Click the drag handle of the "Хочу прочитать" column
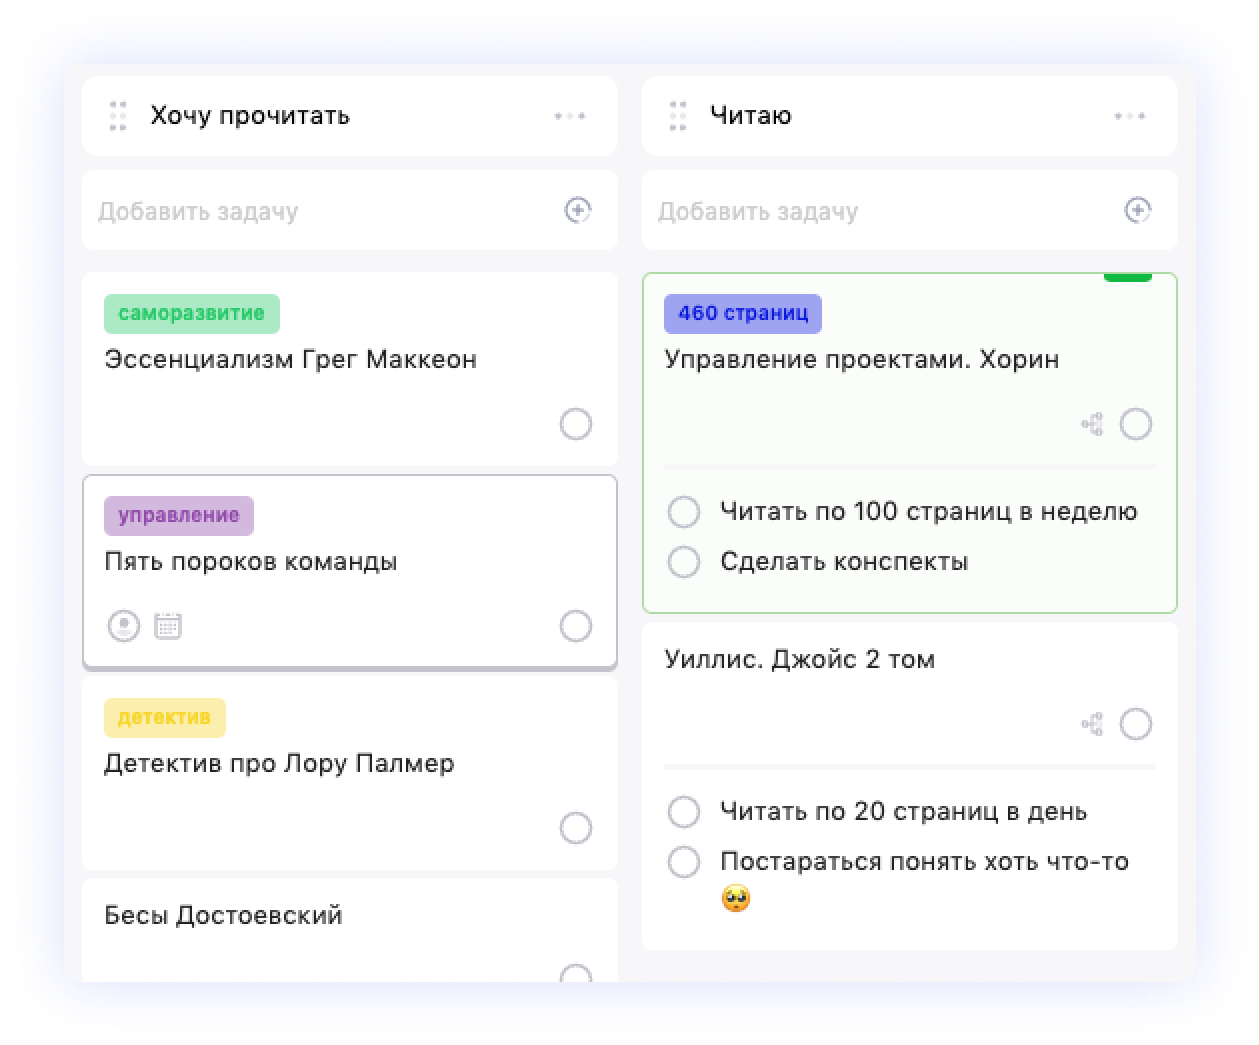The height and width of the screenshot is (1045, 1259). click(117, 115)
